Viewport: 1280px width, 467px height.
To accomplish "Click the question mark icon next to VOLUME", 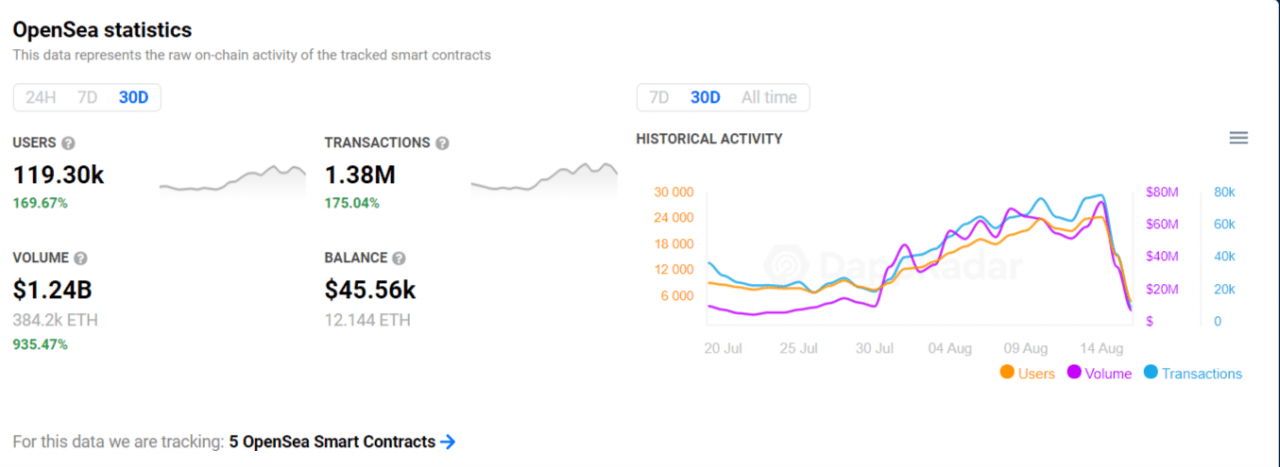I will point(80,258).
